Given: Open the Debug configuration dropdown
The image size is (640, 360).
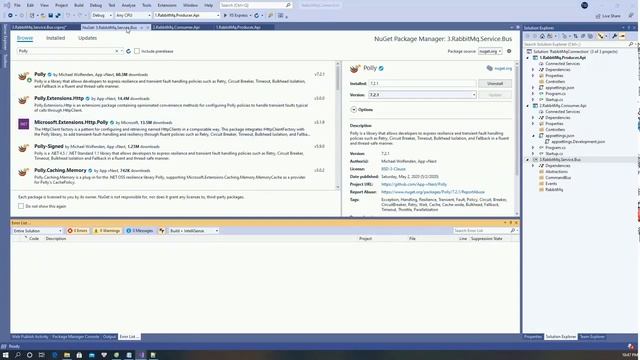Looking at the screenshot, I should [x=102, y=16].
